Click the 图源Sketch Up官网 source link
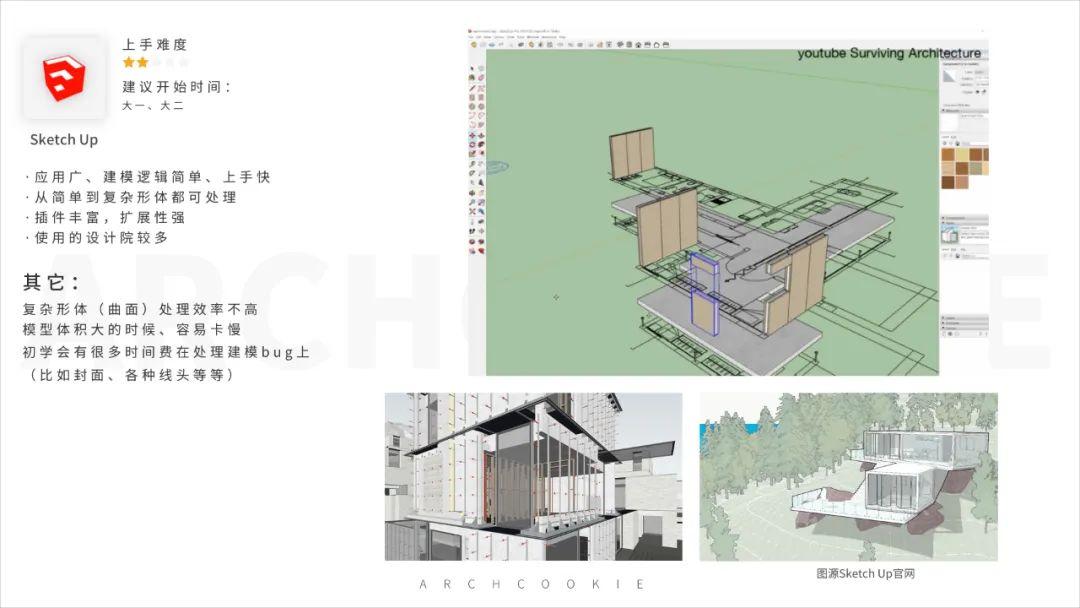1080x608 pixels. pyautogui.click(x=866, y=574)
